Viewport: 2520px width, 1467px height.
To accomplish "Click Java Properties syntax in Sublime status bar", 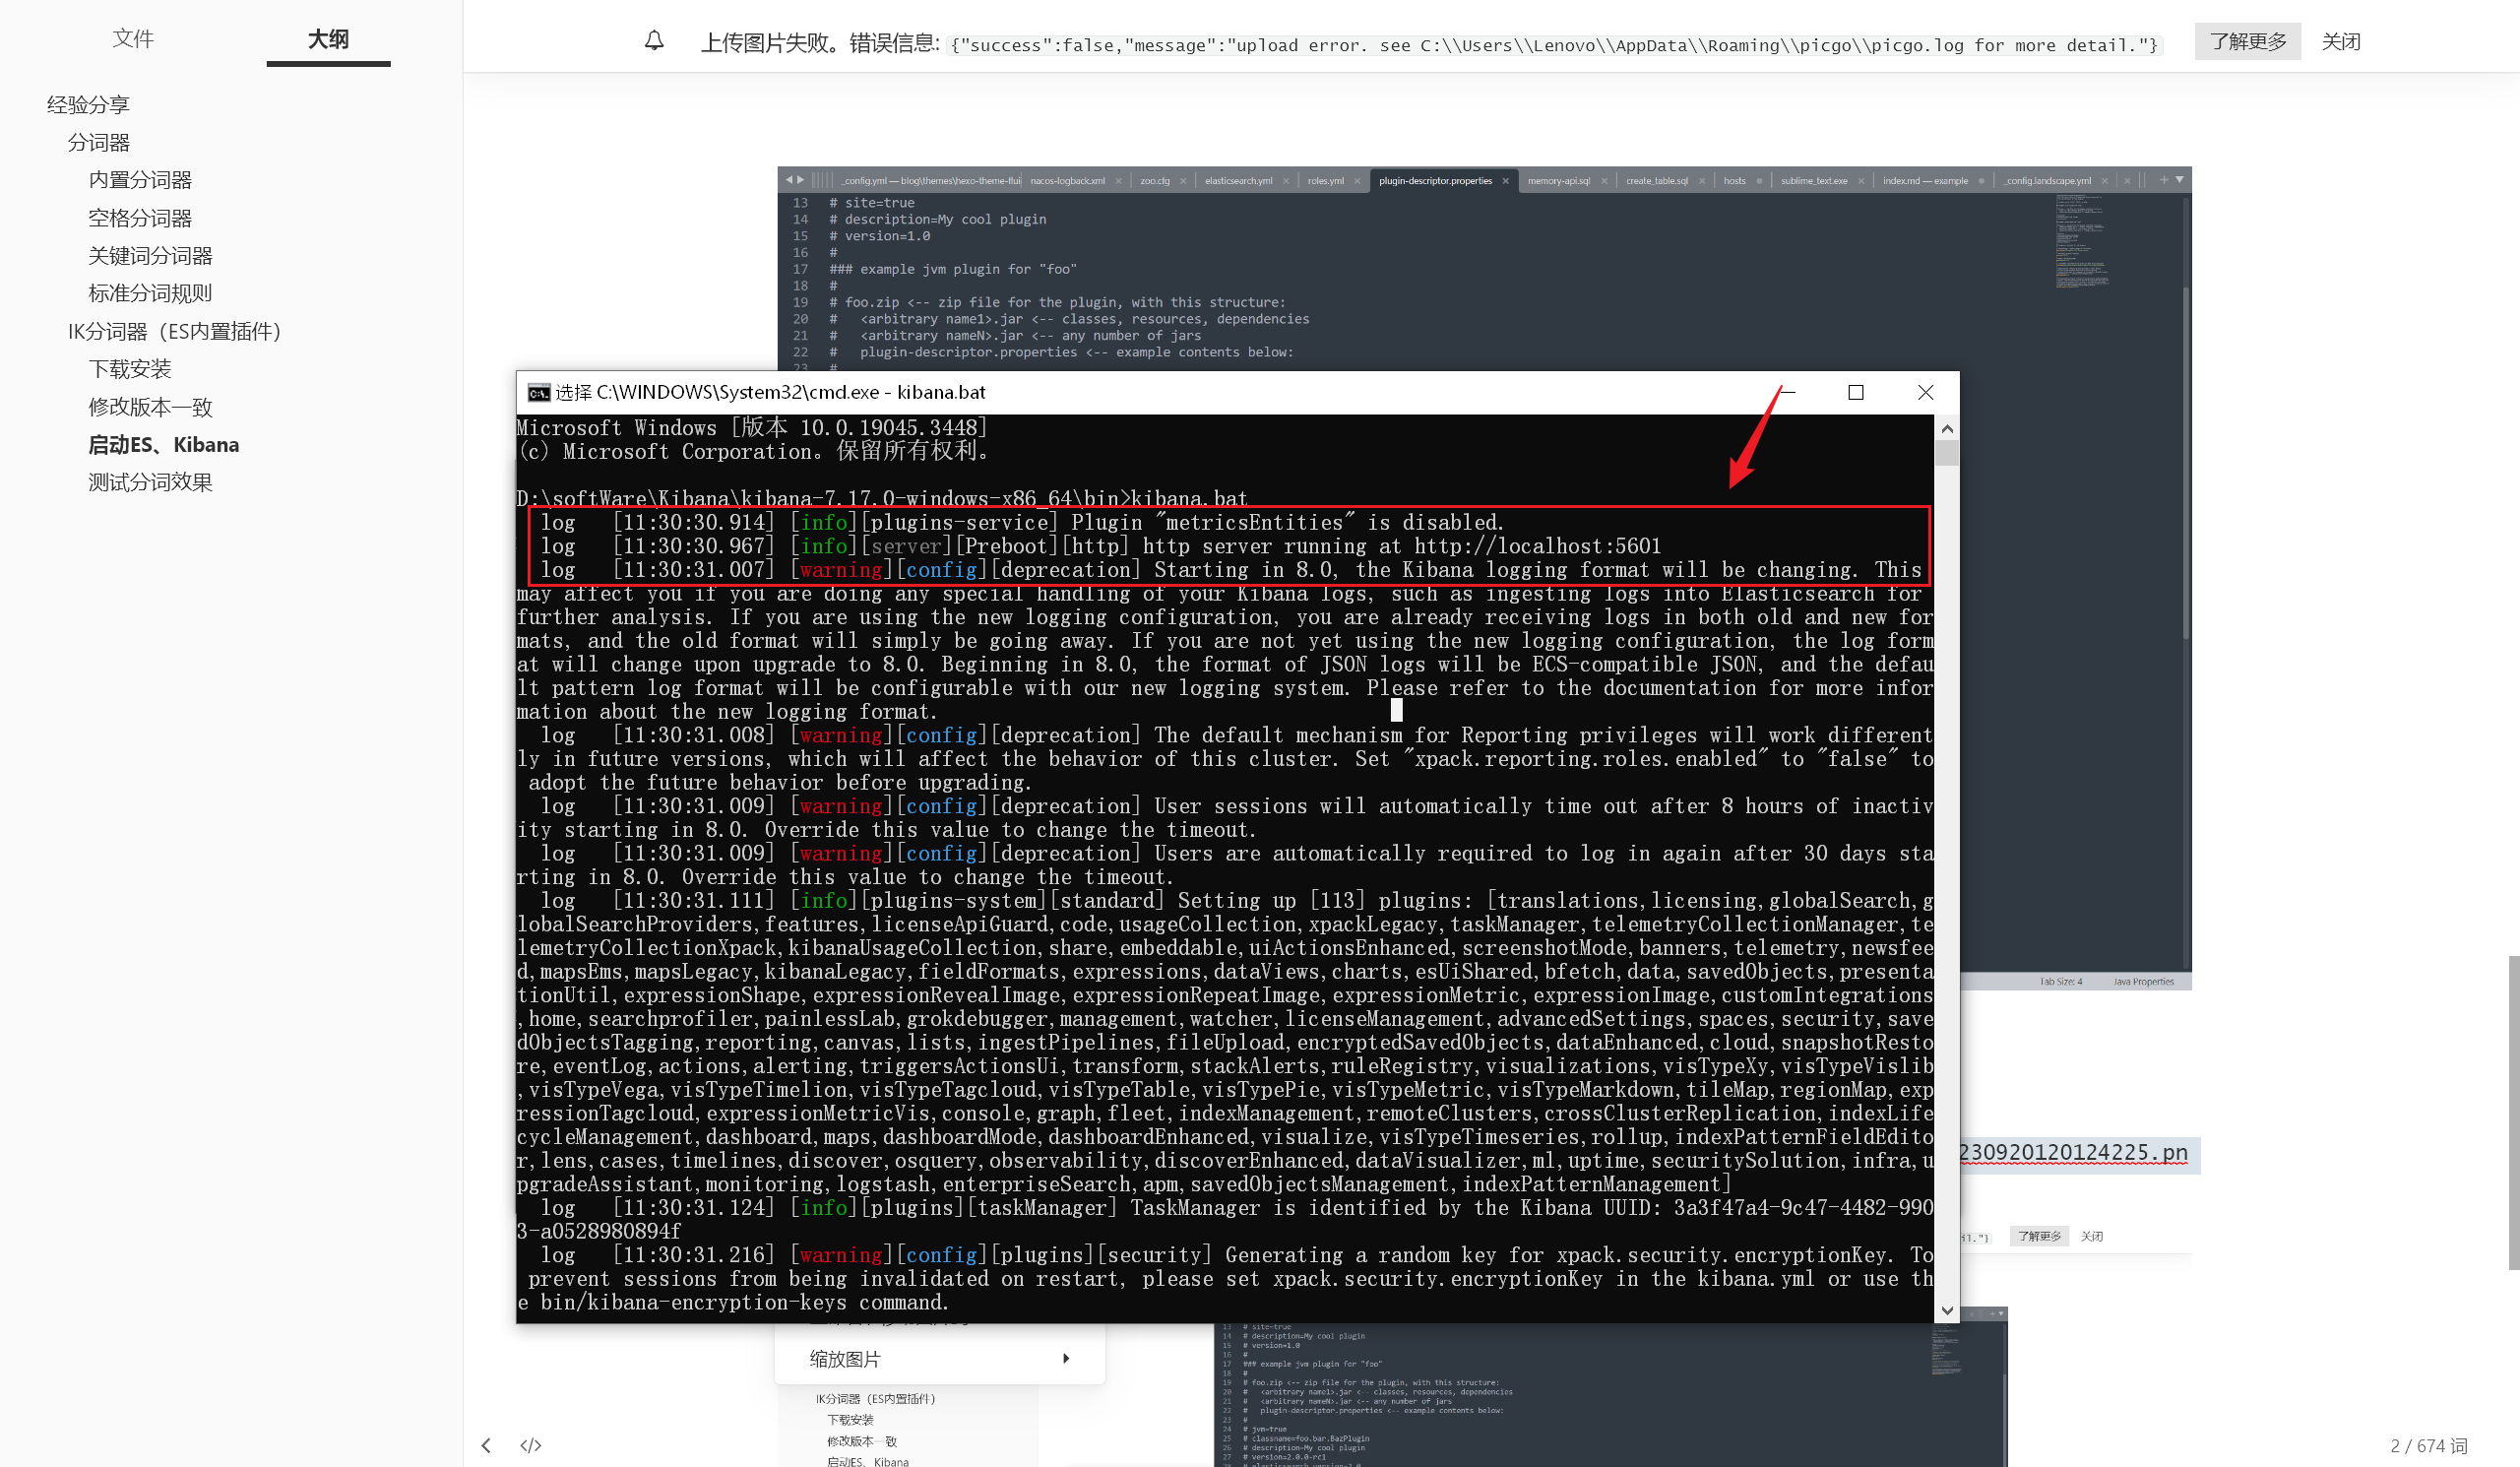I will 2143,982.
